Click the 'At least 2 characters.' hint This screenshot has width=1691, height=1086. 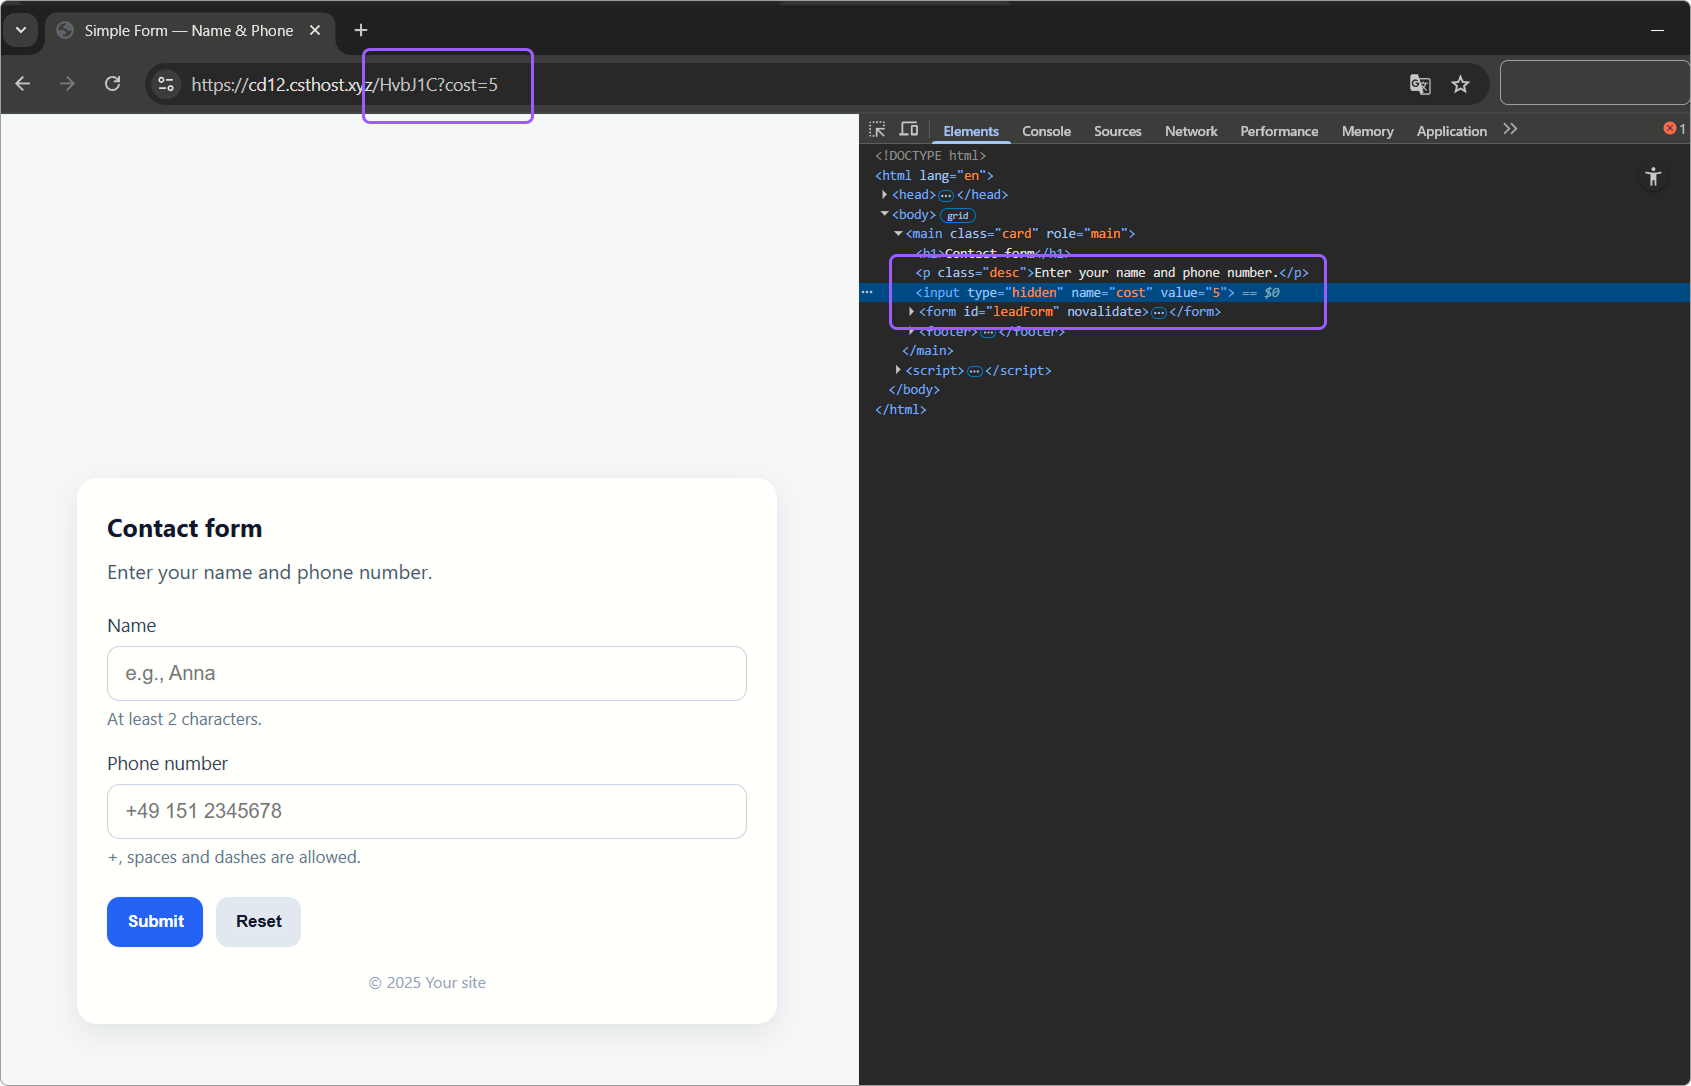pyautogui.click(x=184, y=719)
